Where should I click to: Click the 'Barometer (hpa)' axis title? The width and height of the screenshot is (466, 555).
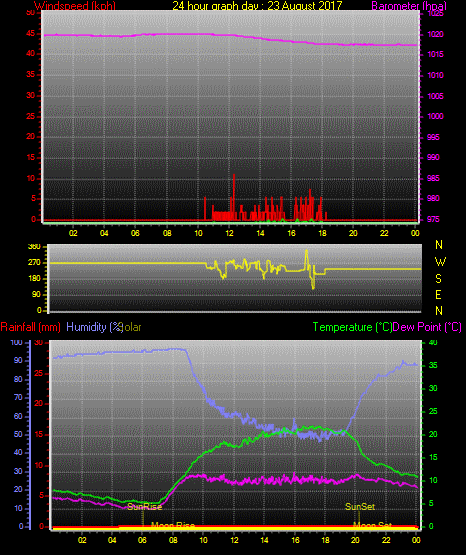[x=409, y=6]
